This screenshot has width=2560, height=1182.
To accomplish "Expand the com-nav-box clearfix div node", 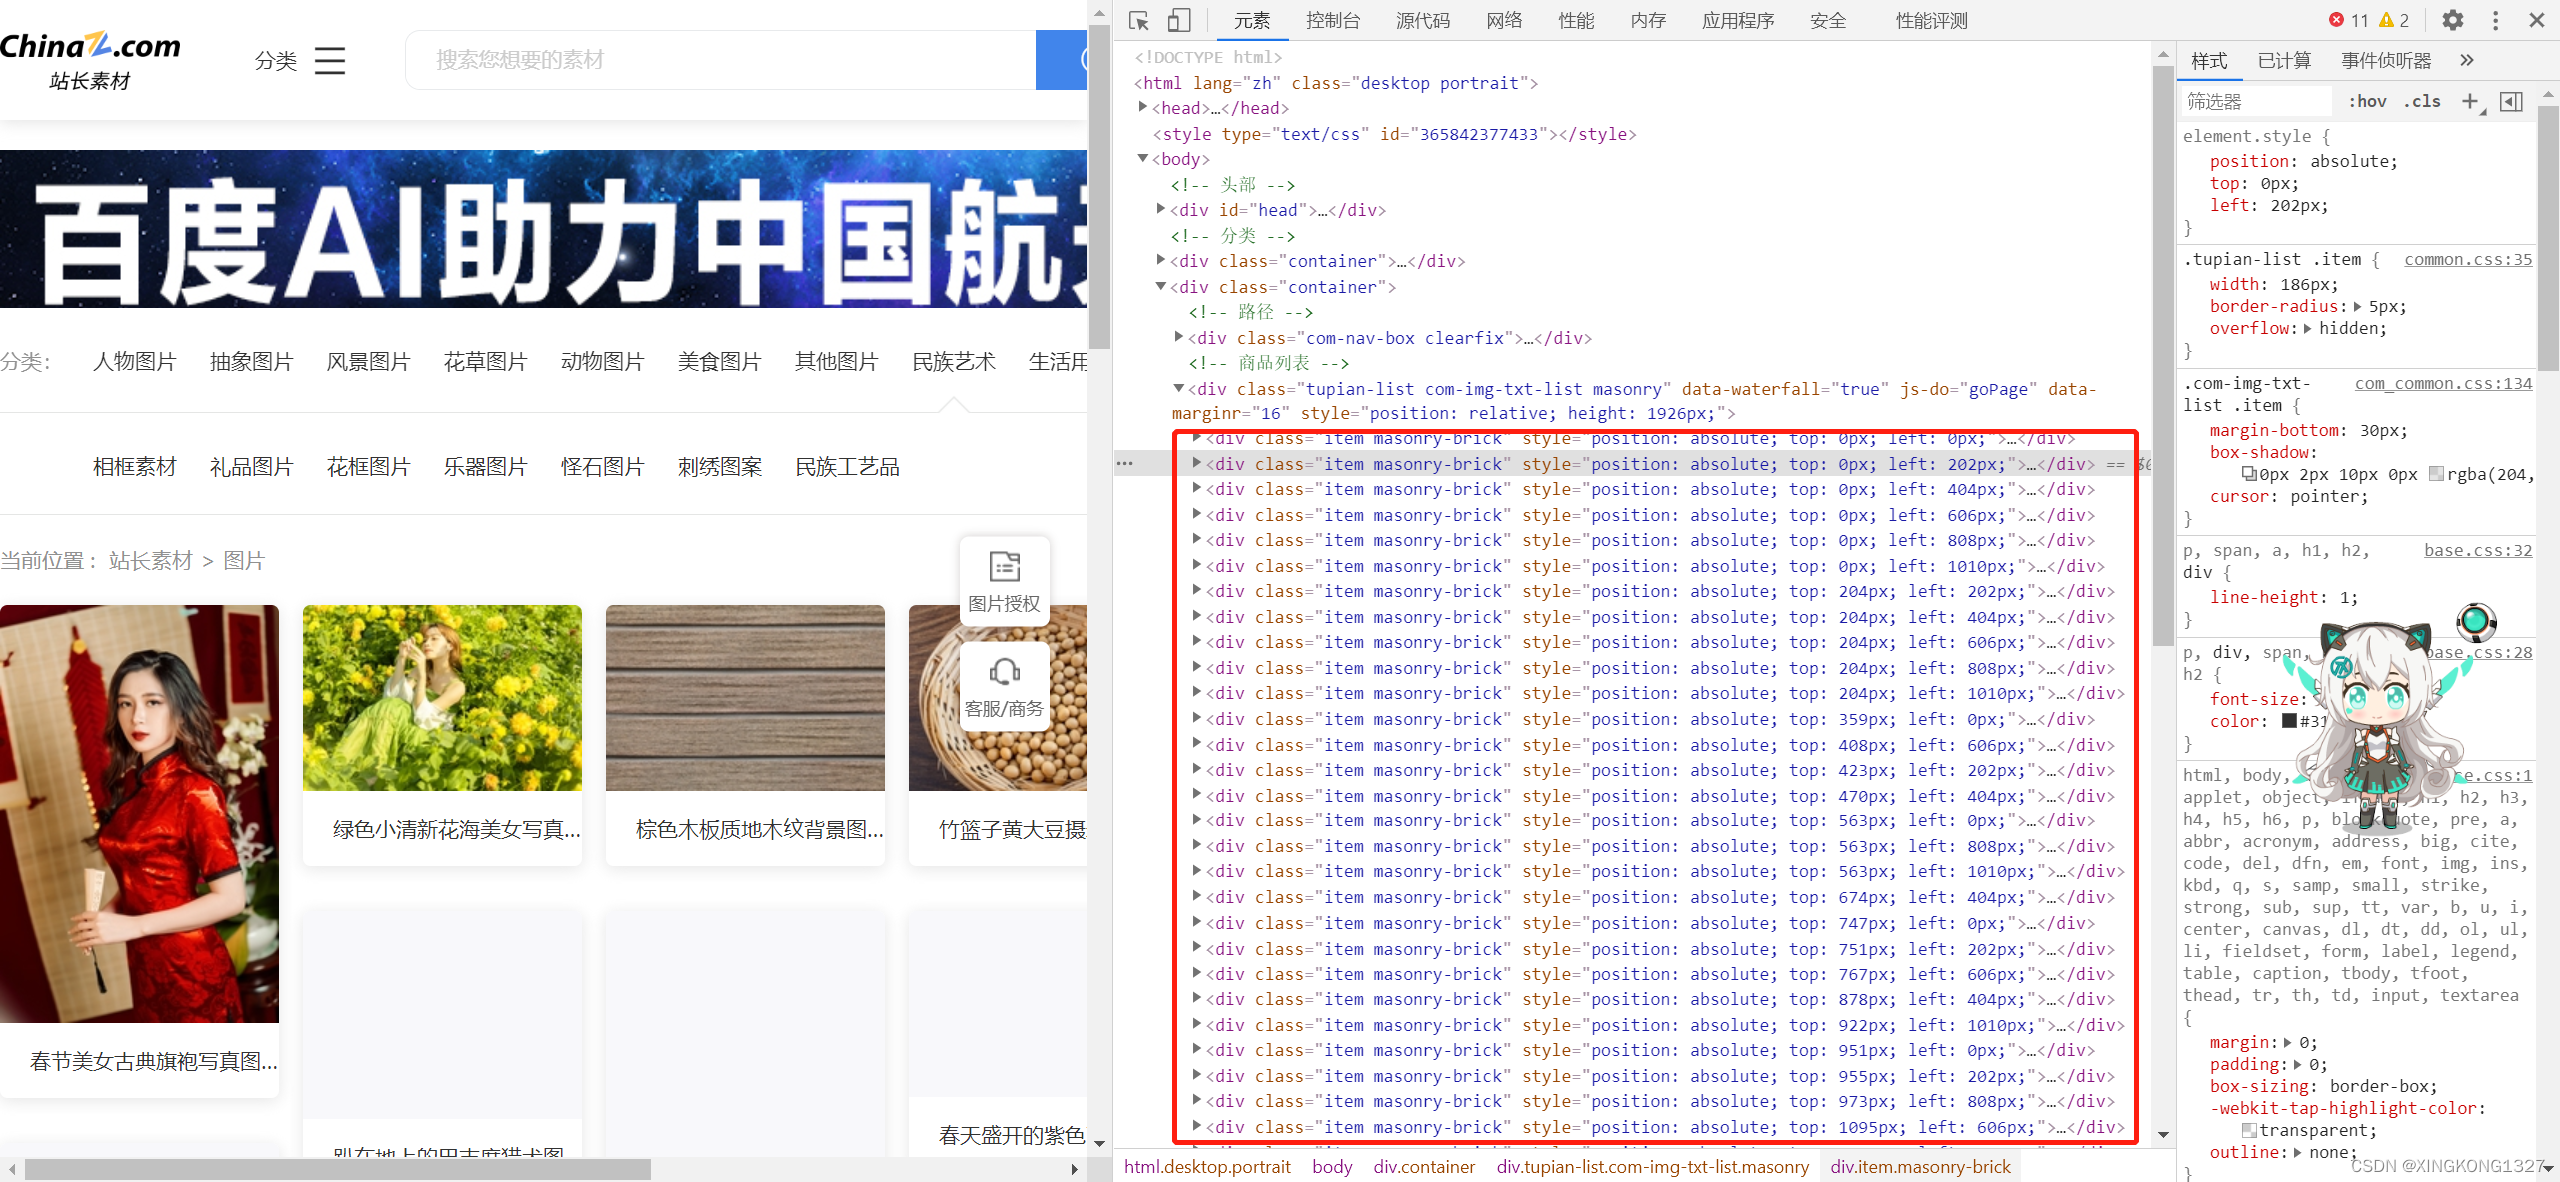I will 1179,337.
